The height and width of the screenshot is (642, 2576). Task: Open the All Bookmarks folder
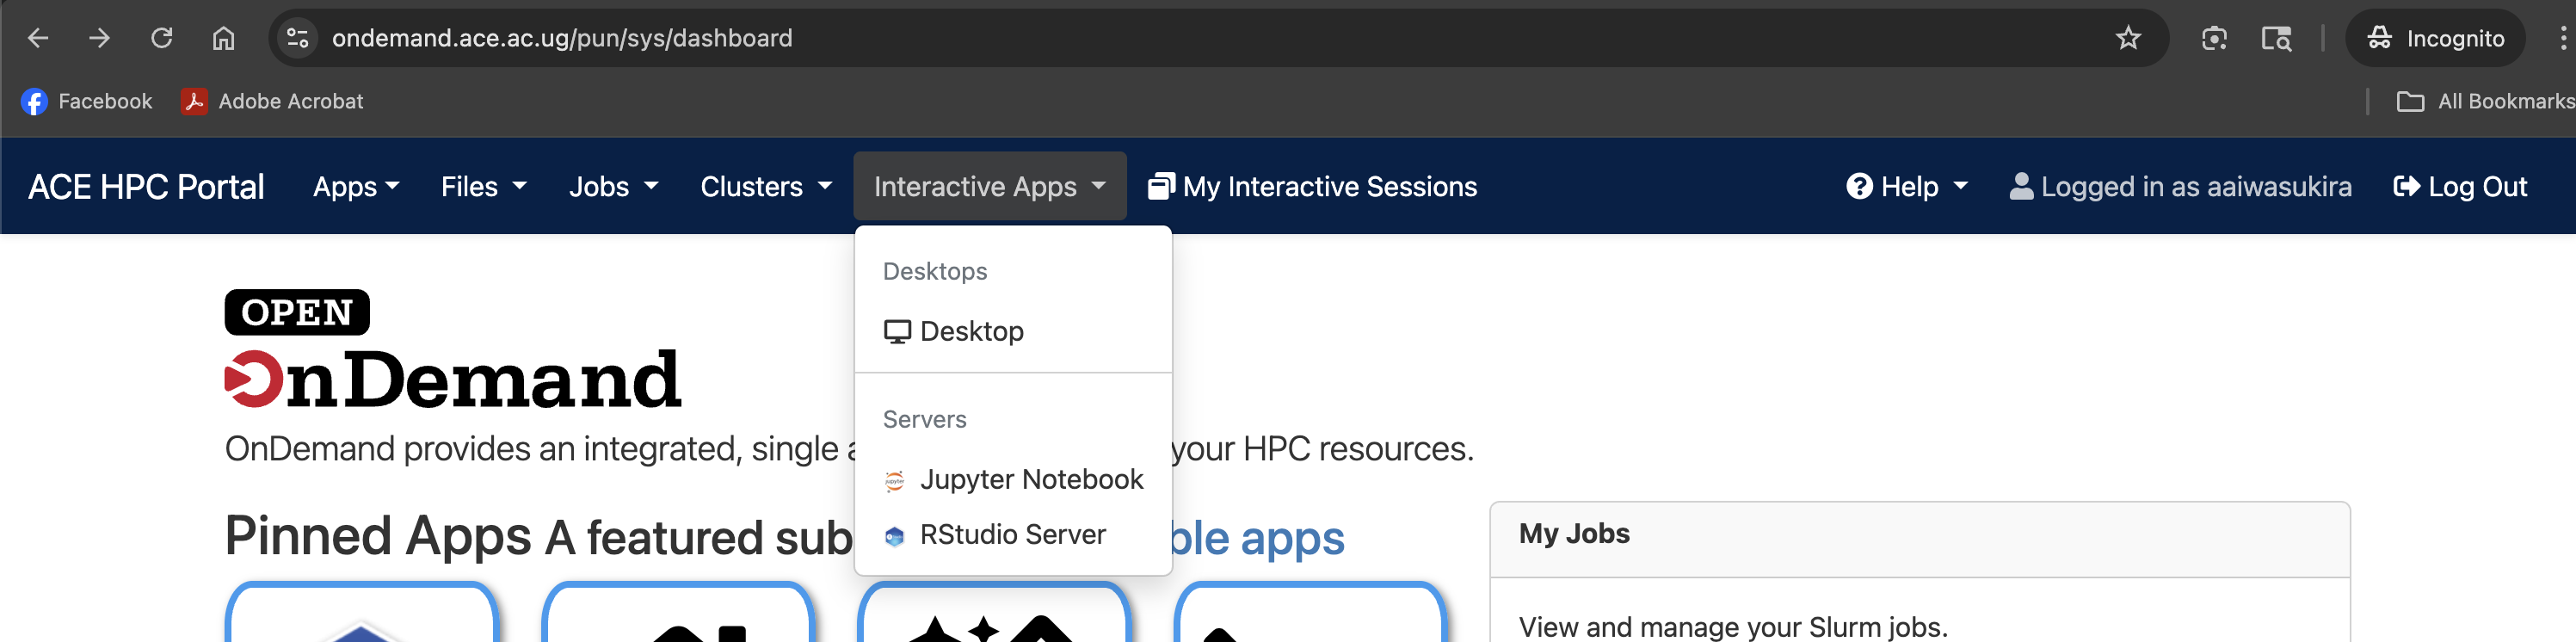tap(2484, 101)
